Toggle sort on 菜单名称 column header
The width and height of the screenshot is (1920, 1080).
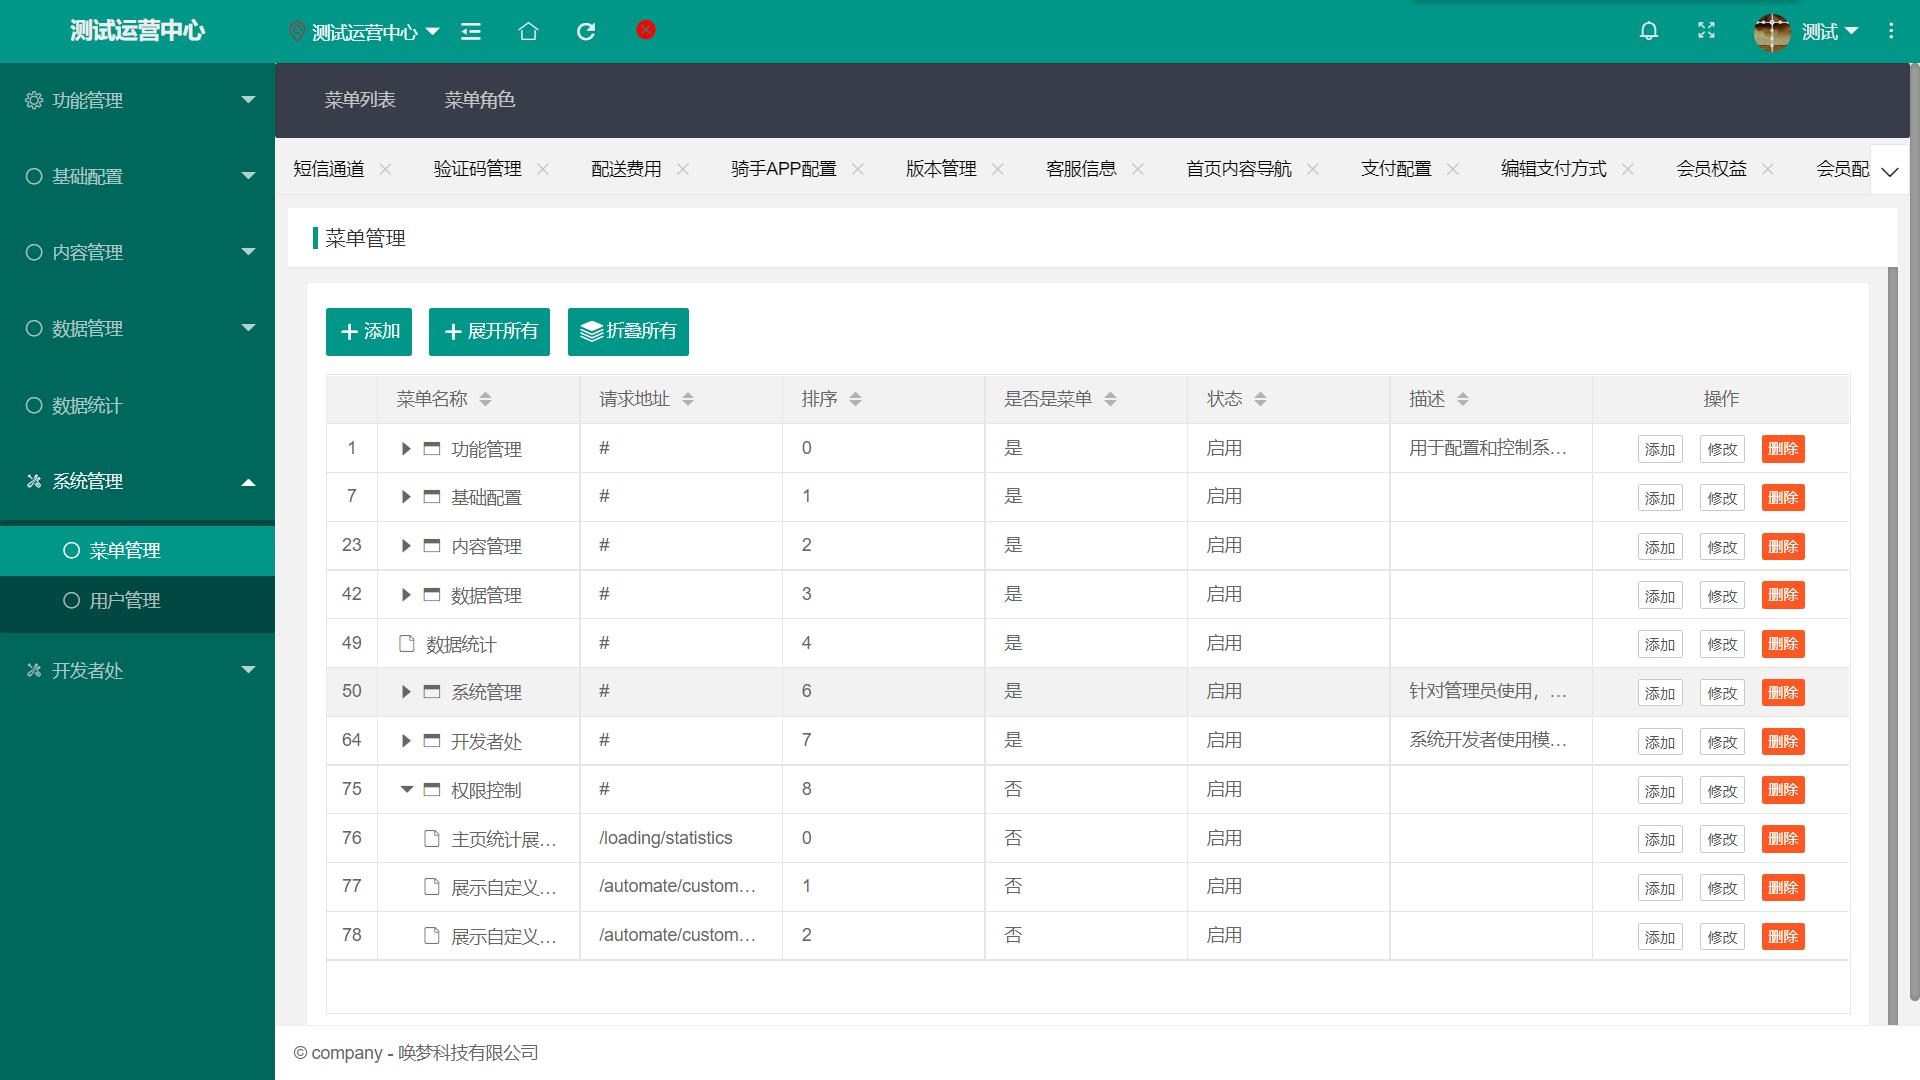488,398
